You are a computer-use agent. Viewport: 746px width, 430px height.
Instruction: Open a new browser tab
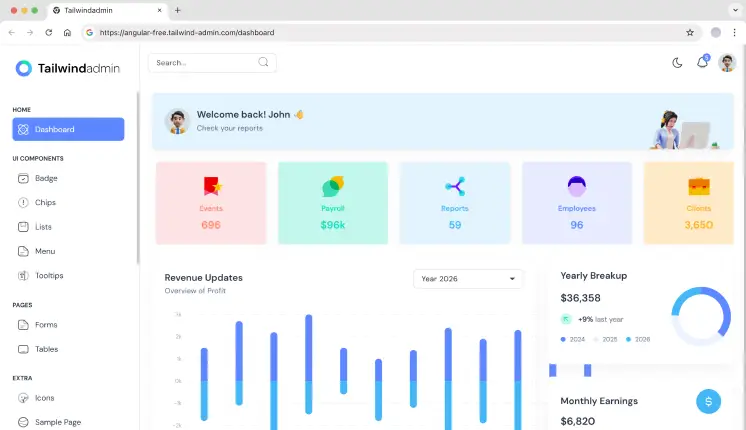pyautogui.click(x=177, y=10)
